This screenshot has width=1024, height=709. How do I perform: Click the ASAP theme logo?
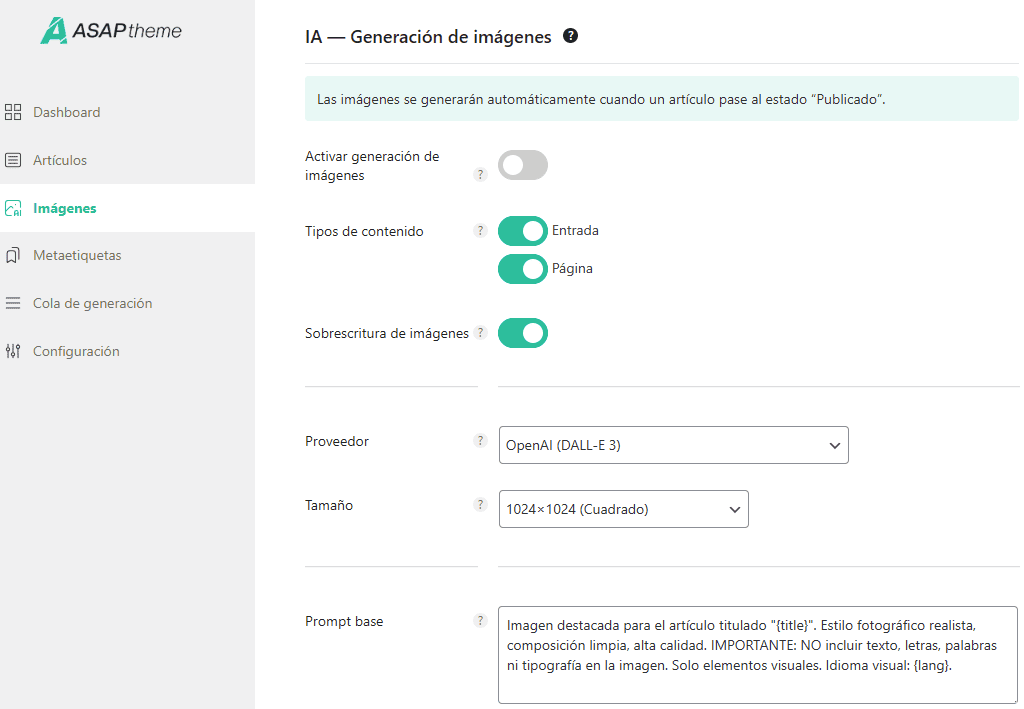(111, 30)
